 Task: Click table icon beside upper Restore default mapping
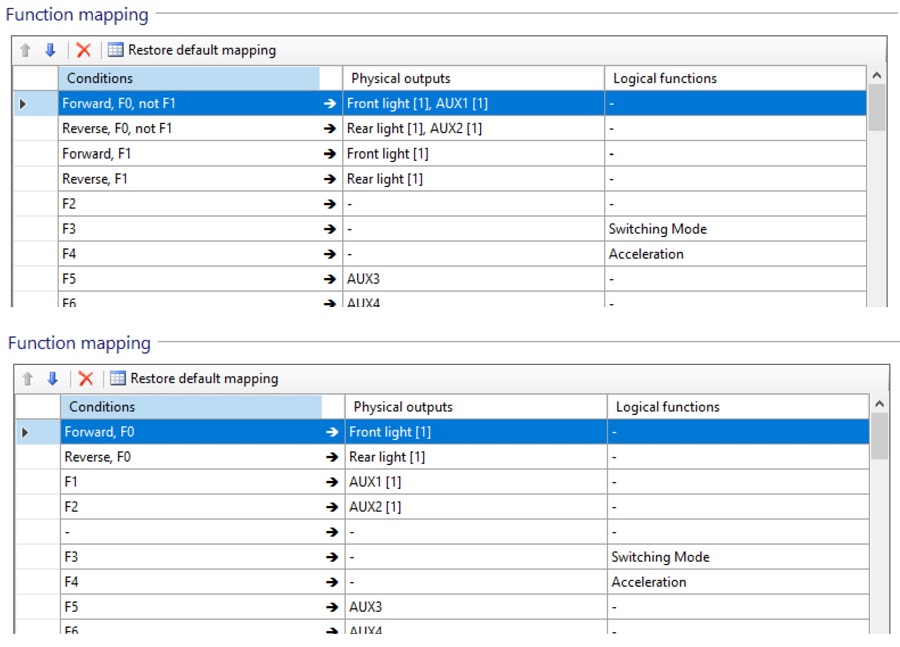(x=116, y=50)
